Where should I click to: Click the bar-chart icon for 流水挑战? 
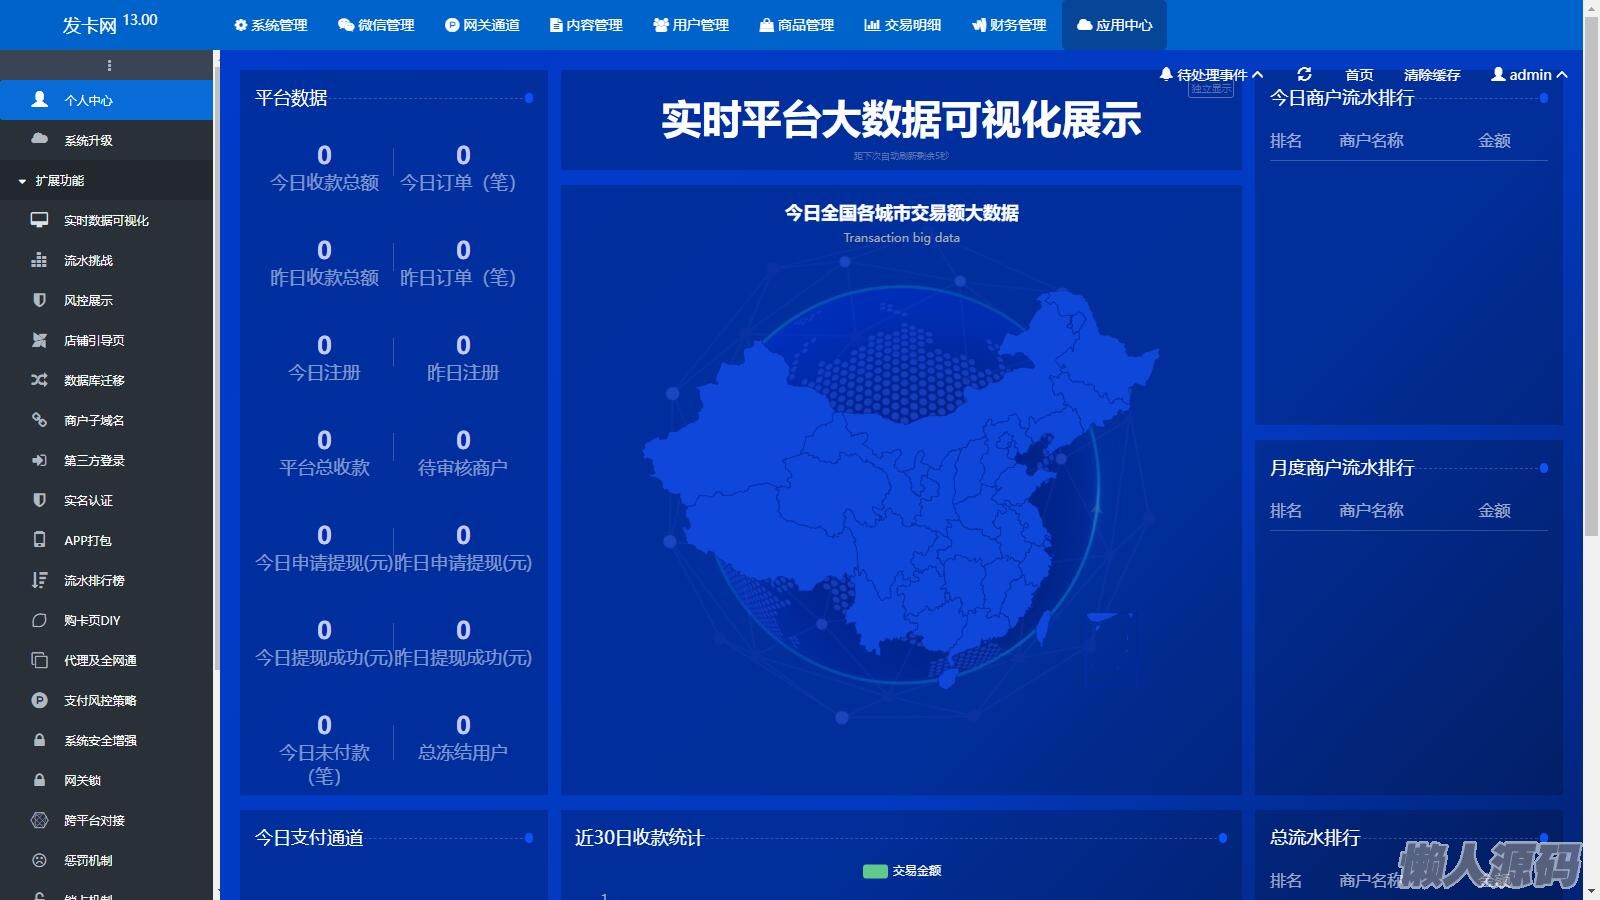tap(39, 260)
